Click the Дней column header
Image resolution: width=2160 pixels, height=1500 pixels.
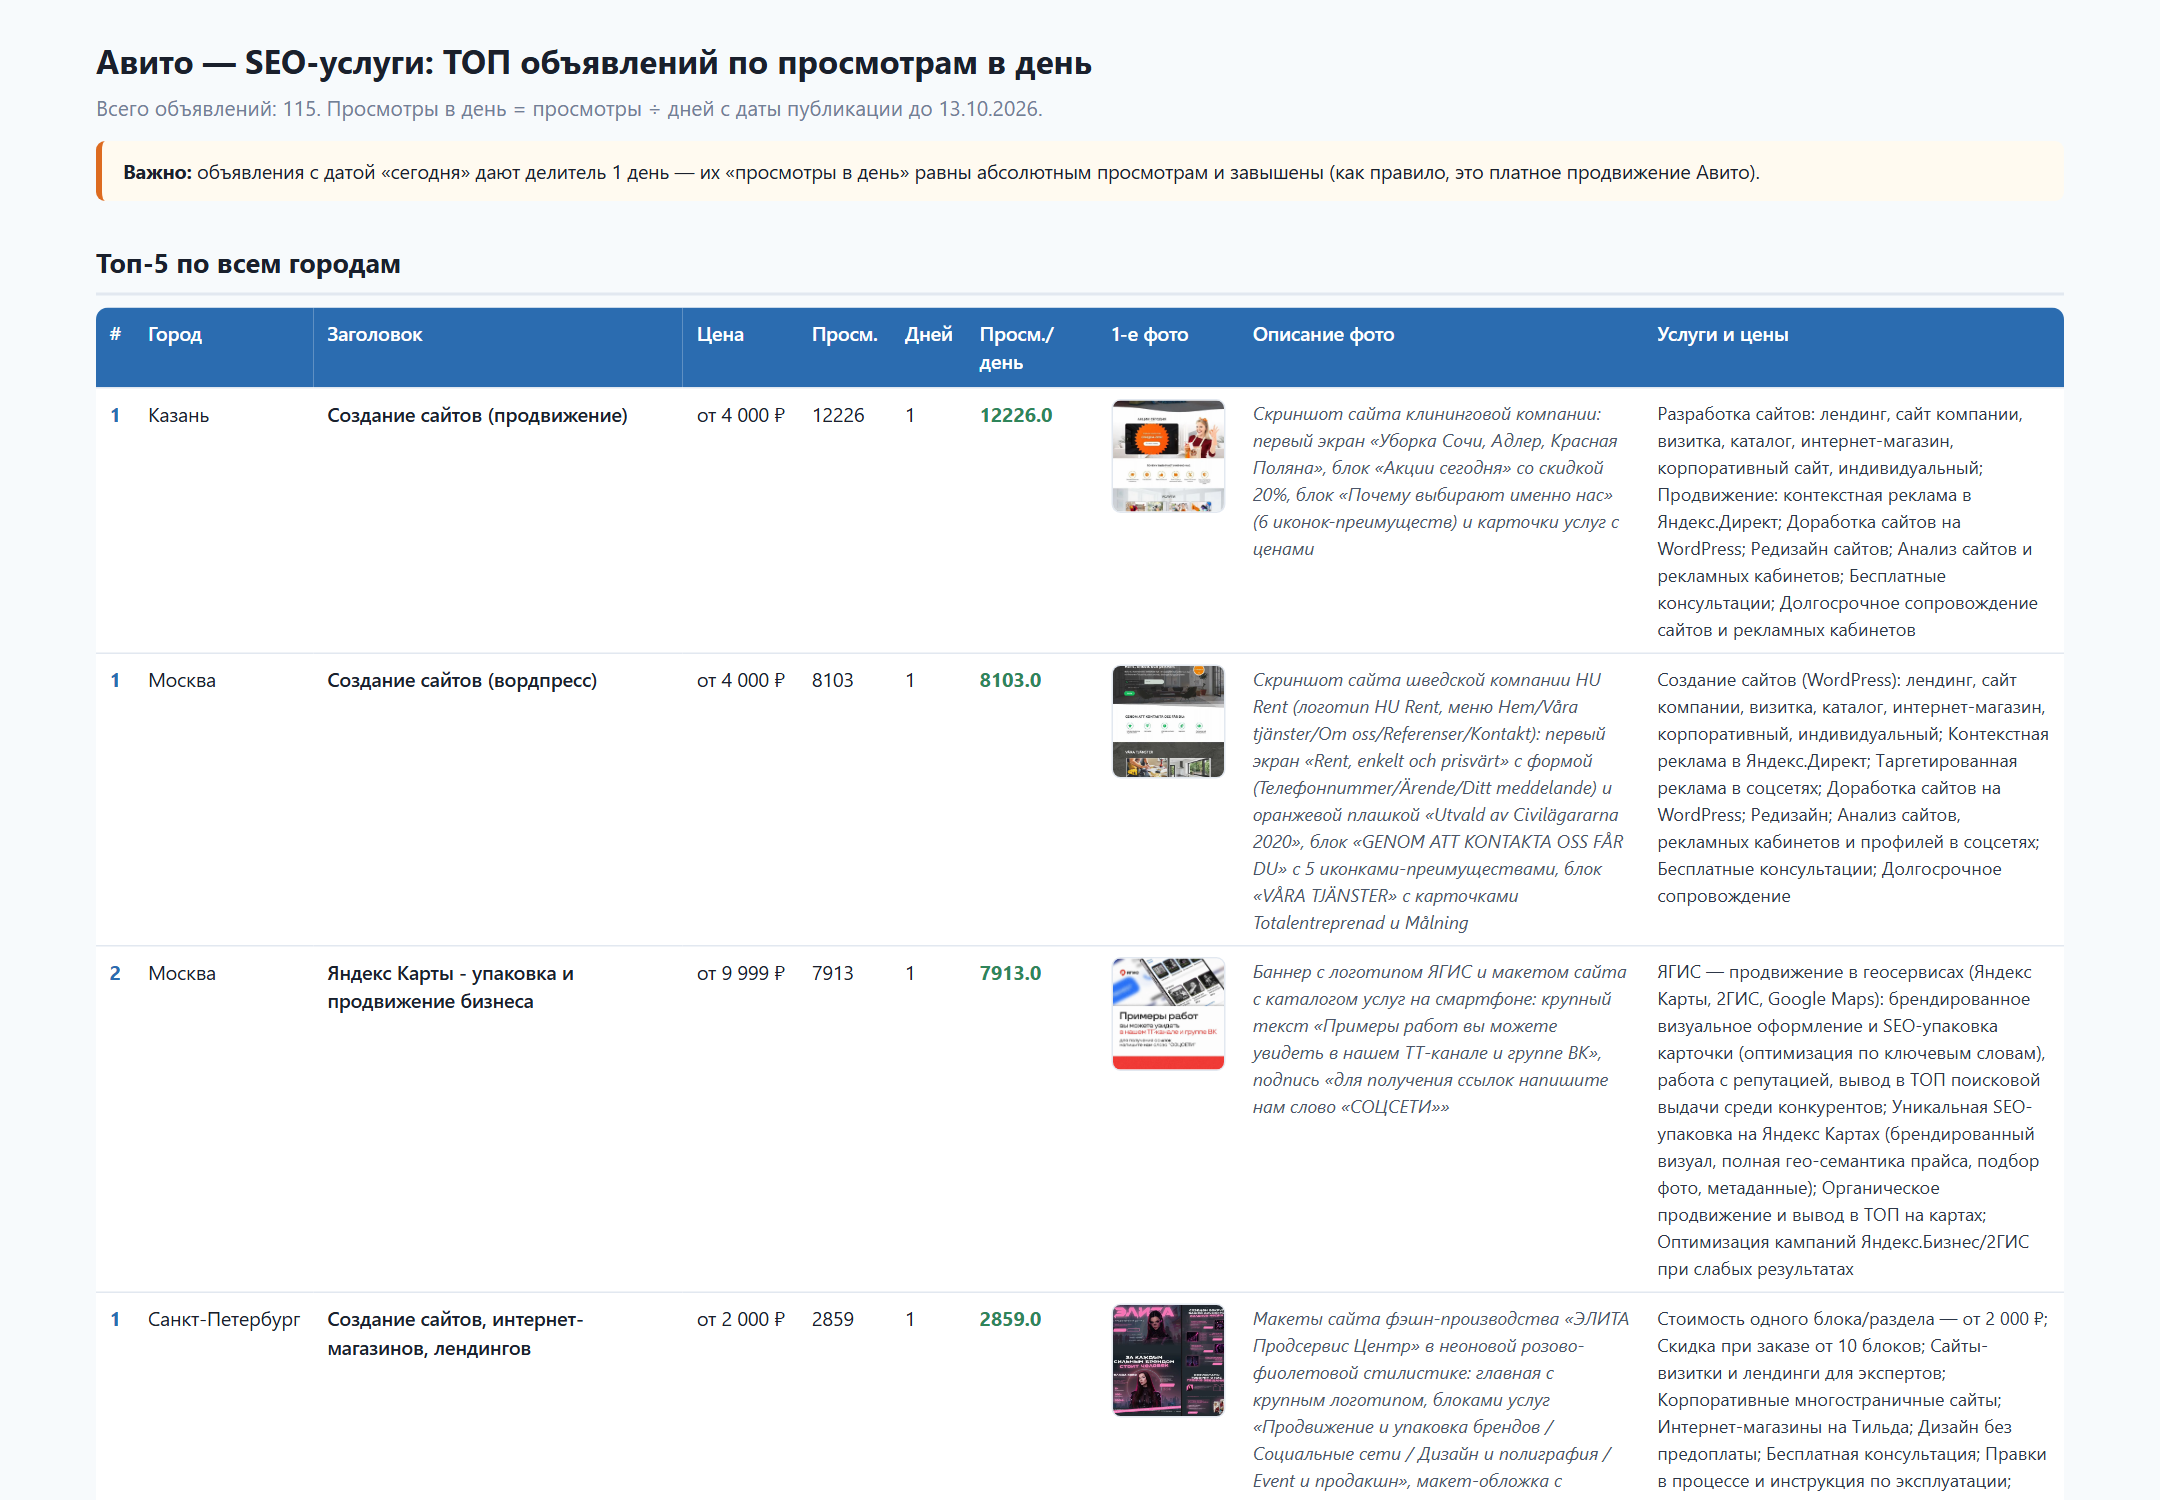click(929, 334)
